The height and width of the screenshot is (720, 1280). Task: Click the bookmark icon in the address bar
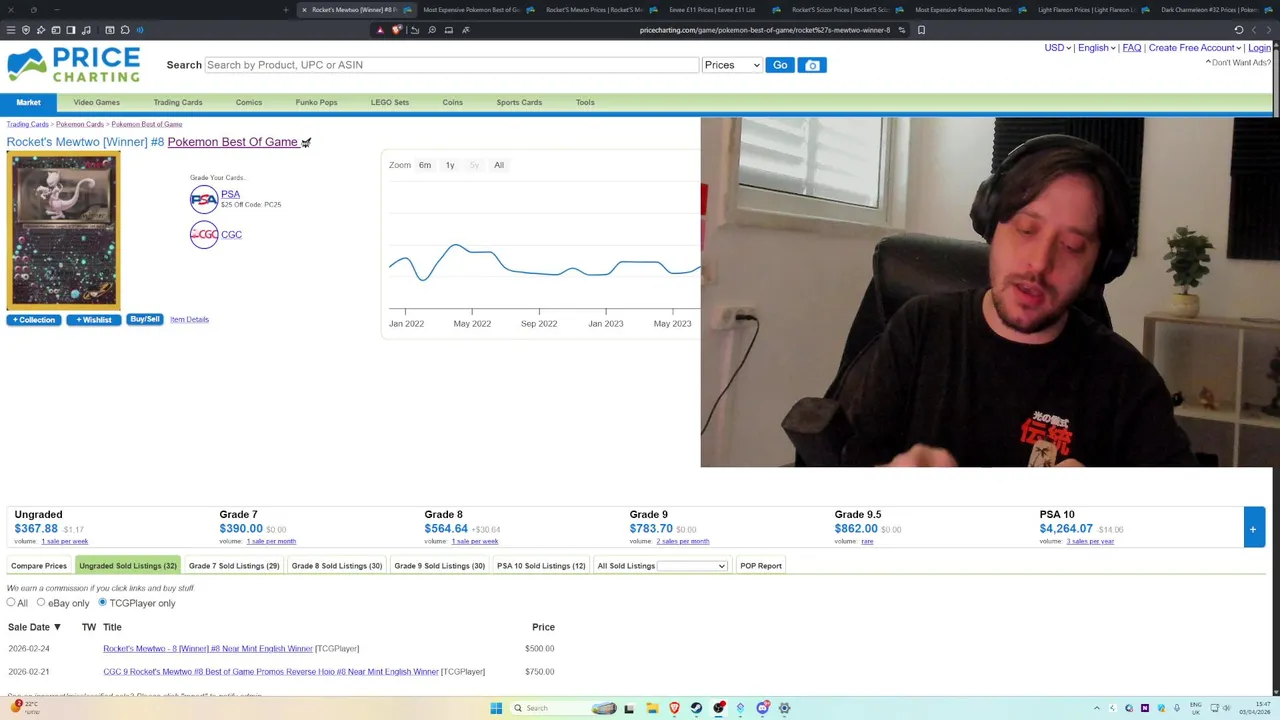click(921, 30)
